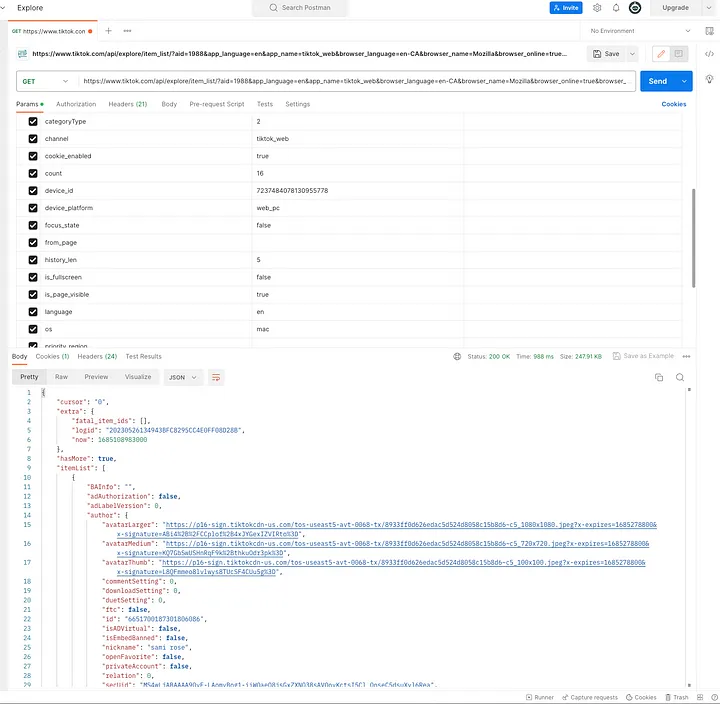Image resolution: width=720 pixels, height=704 pixels.
Task: Click the device_id value 7237484078130955778
Action: tap(292, 191)
